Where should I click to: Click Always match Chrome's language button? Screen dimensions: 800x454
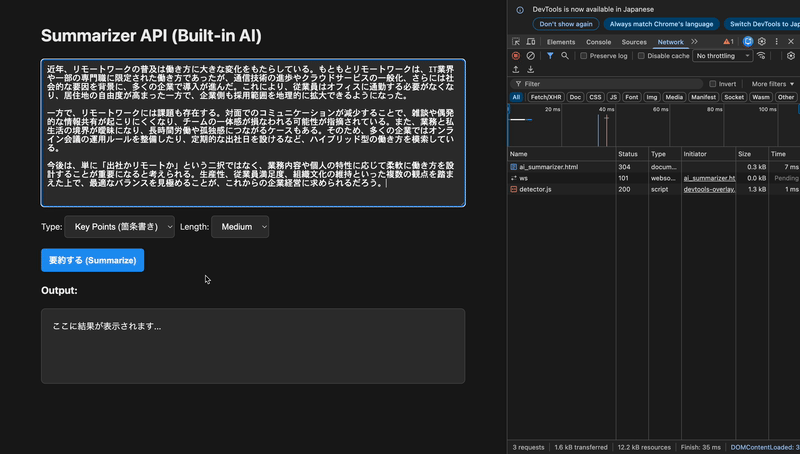click(x=661, y=24)
